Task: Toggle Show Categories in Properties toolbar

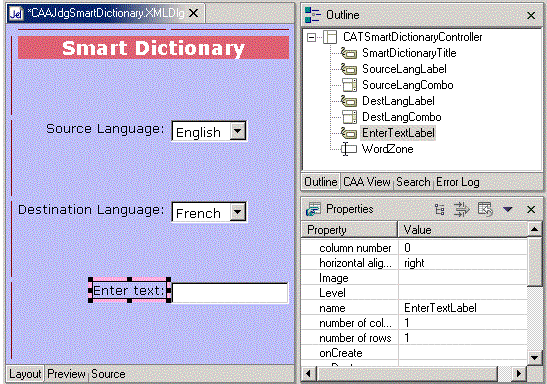Action: [x=440, y=209]
